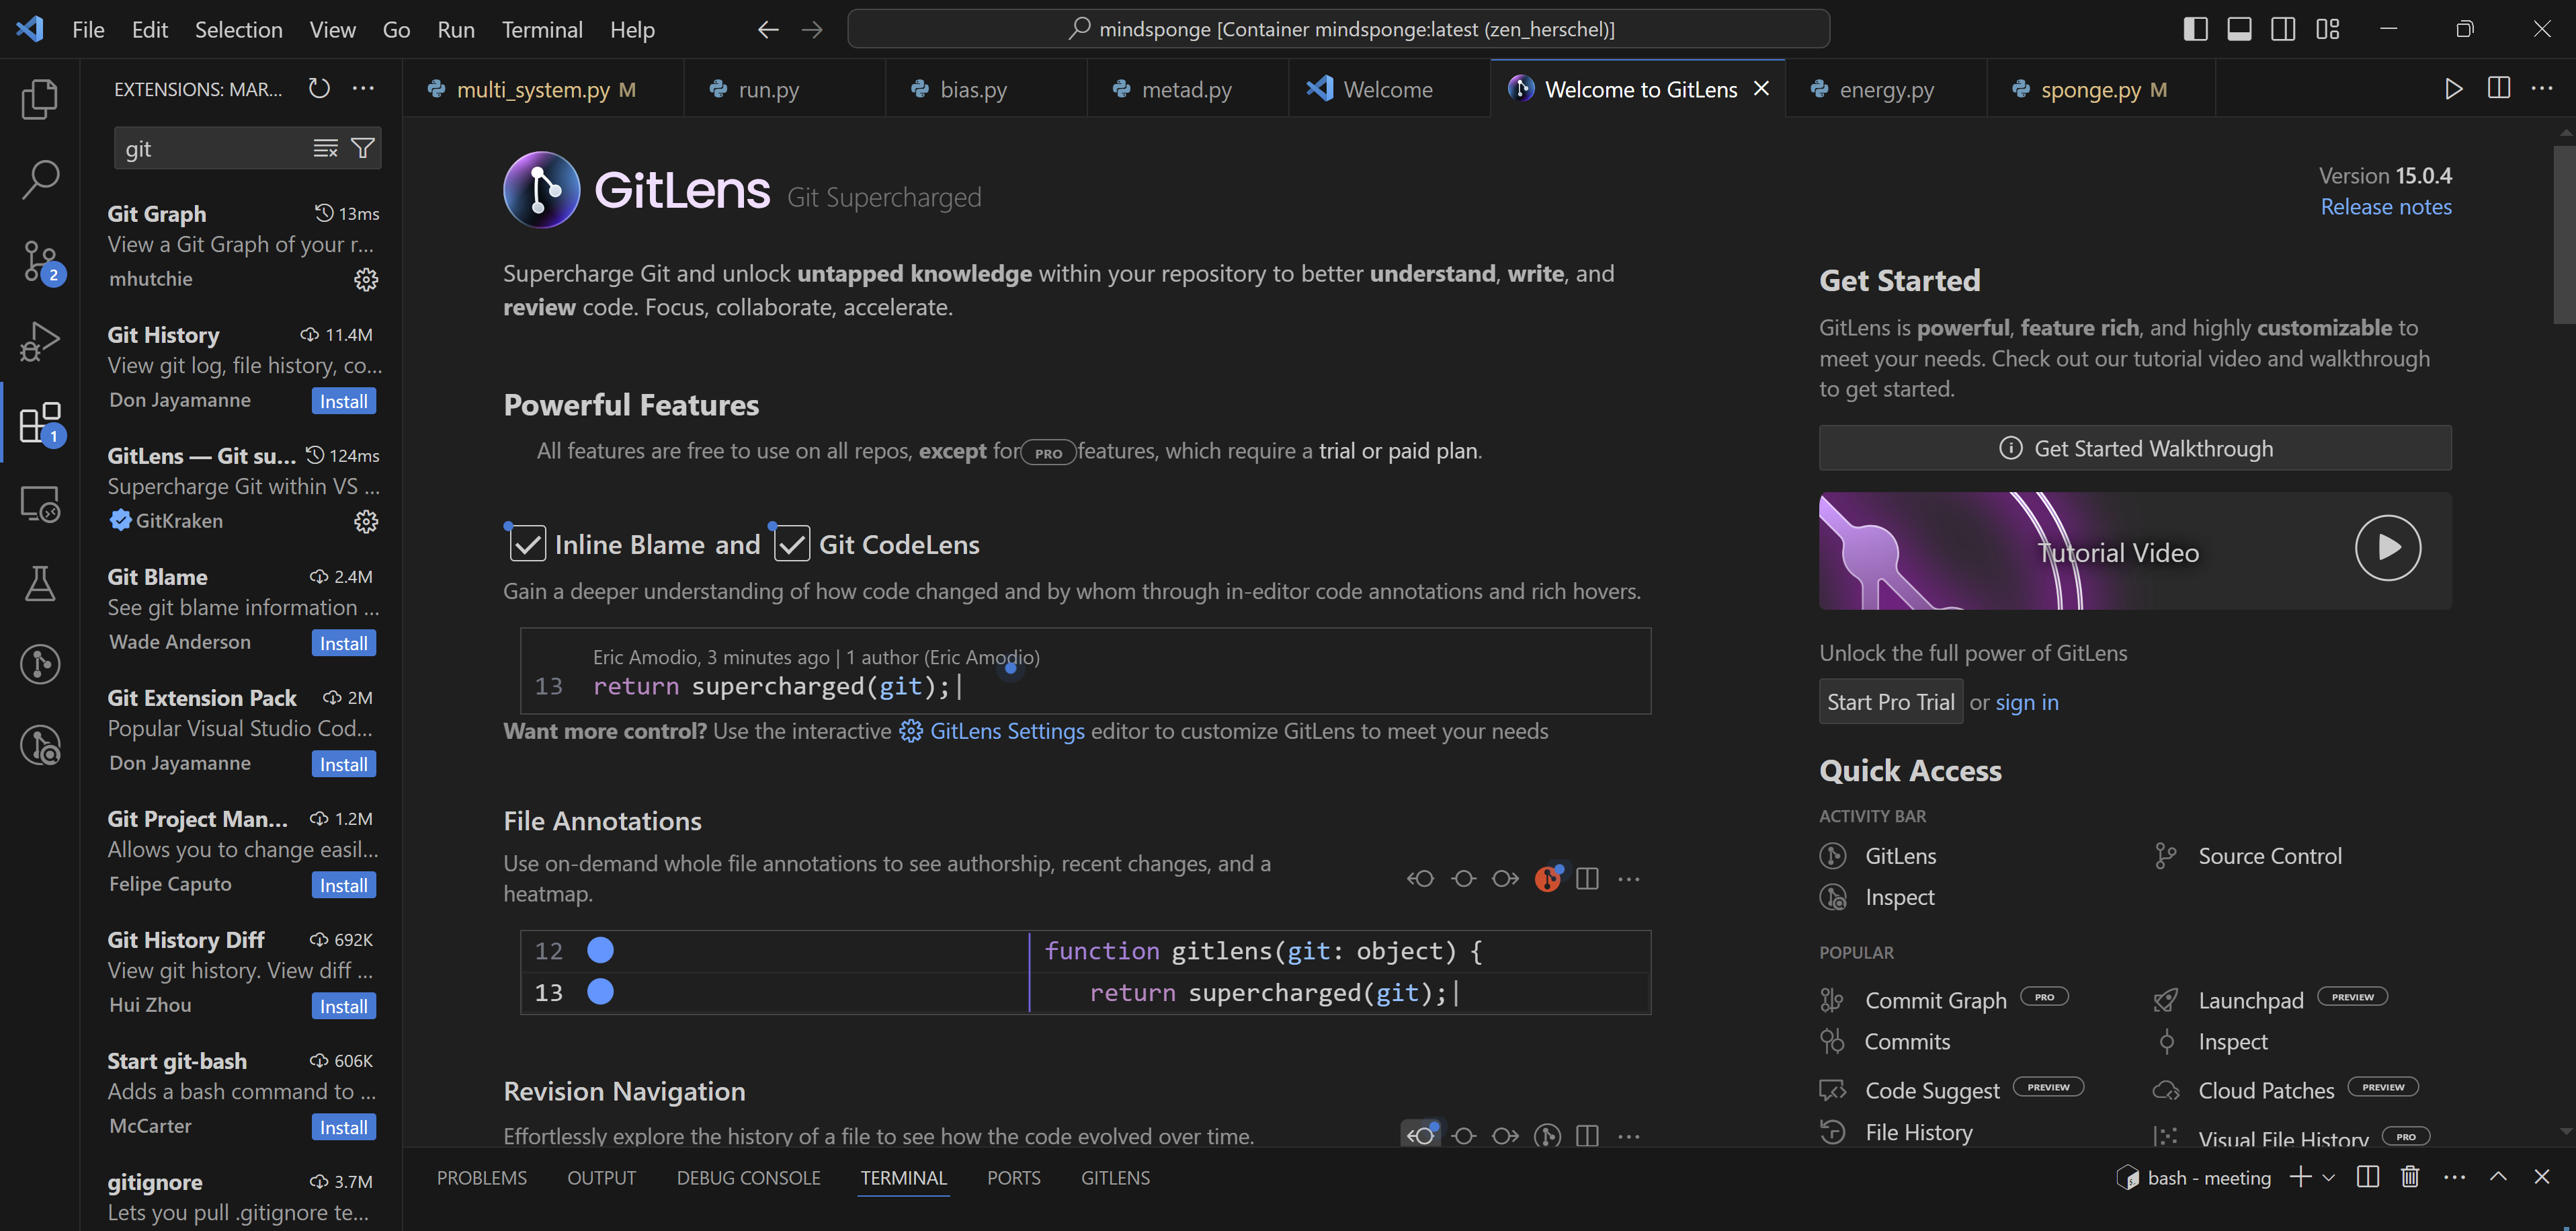Play the Tutorial Video

coord(2387,548)
